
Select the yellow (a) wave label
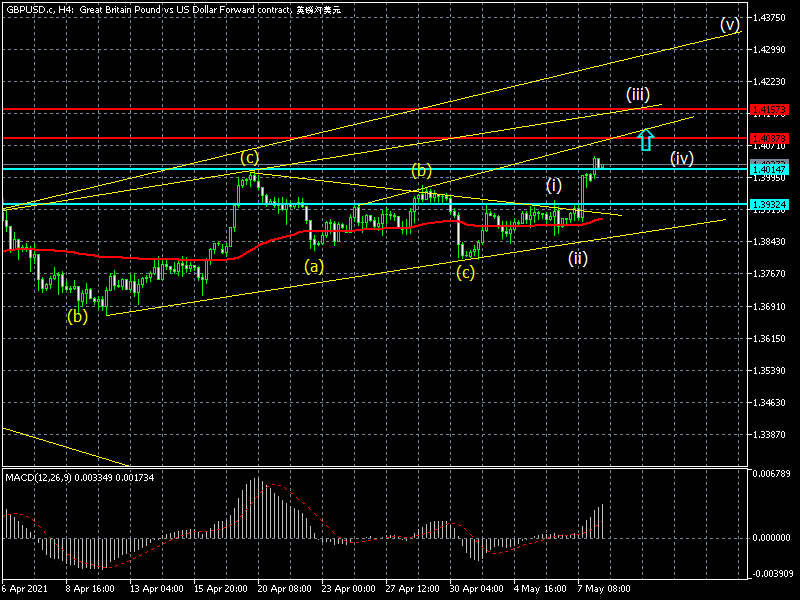click(x=314, y=266)
